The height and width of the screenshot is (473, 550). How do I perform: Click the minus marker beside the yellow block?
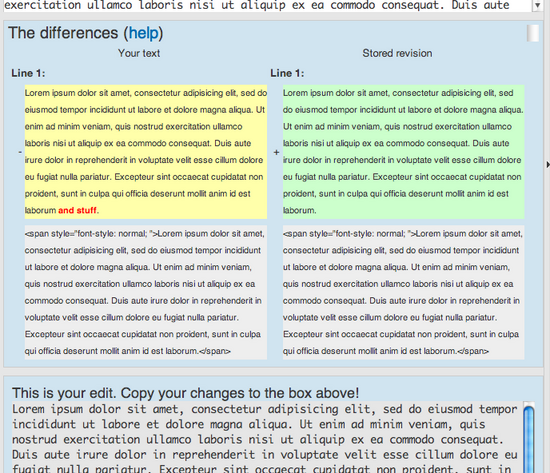(x=20, y=152)
